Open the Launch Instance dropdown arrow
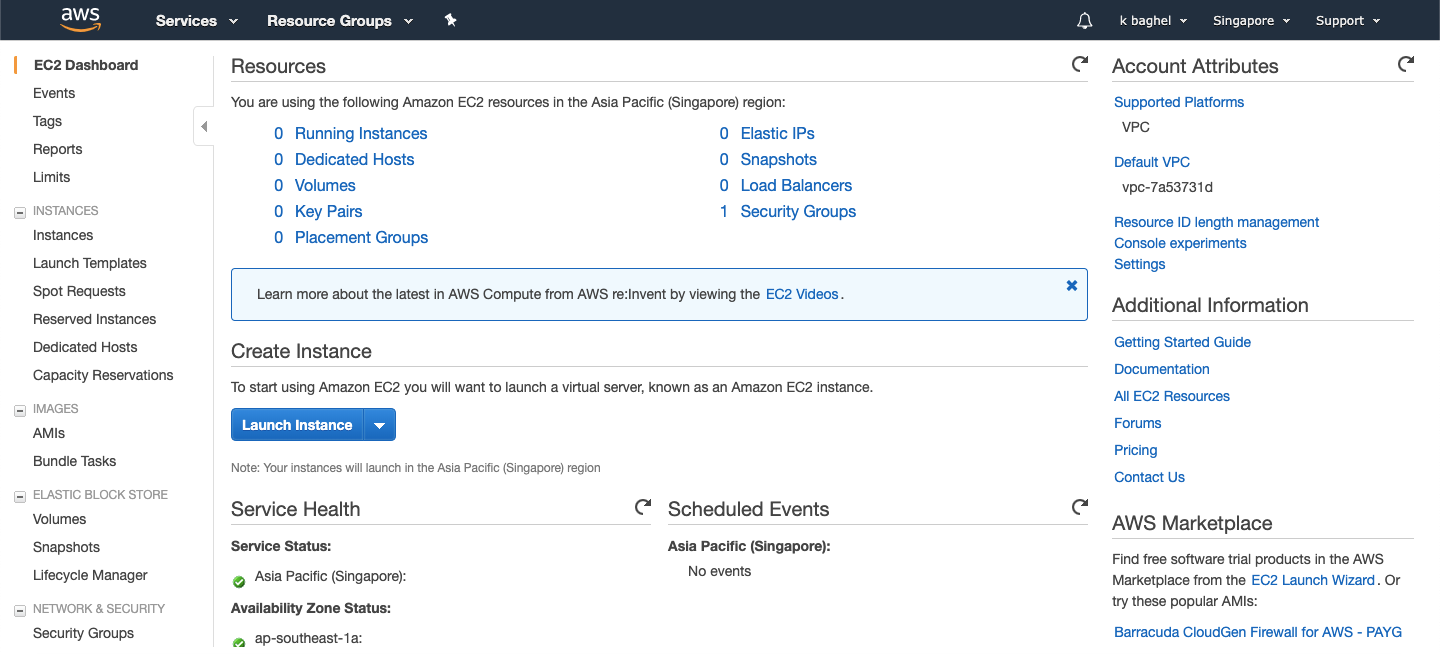The height and width of the screenshot is (654, 1440). [x=379, y=425]
